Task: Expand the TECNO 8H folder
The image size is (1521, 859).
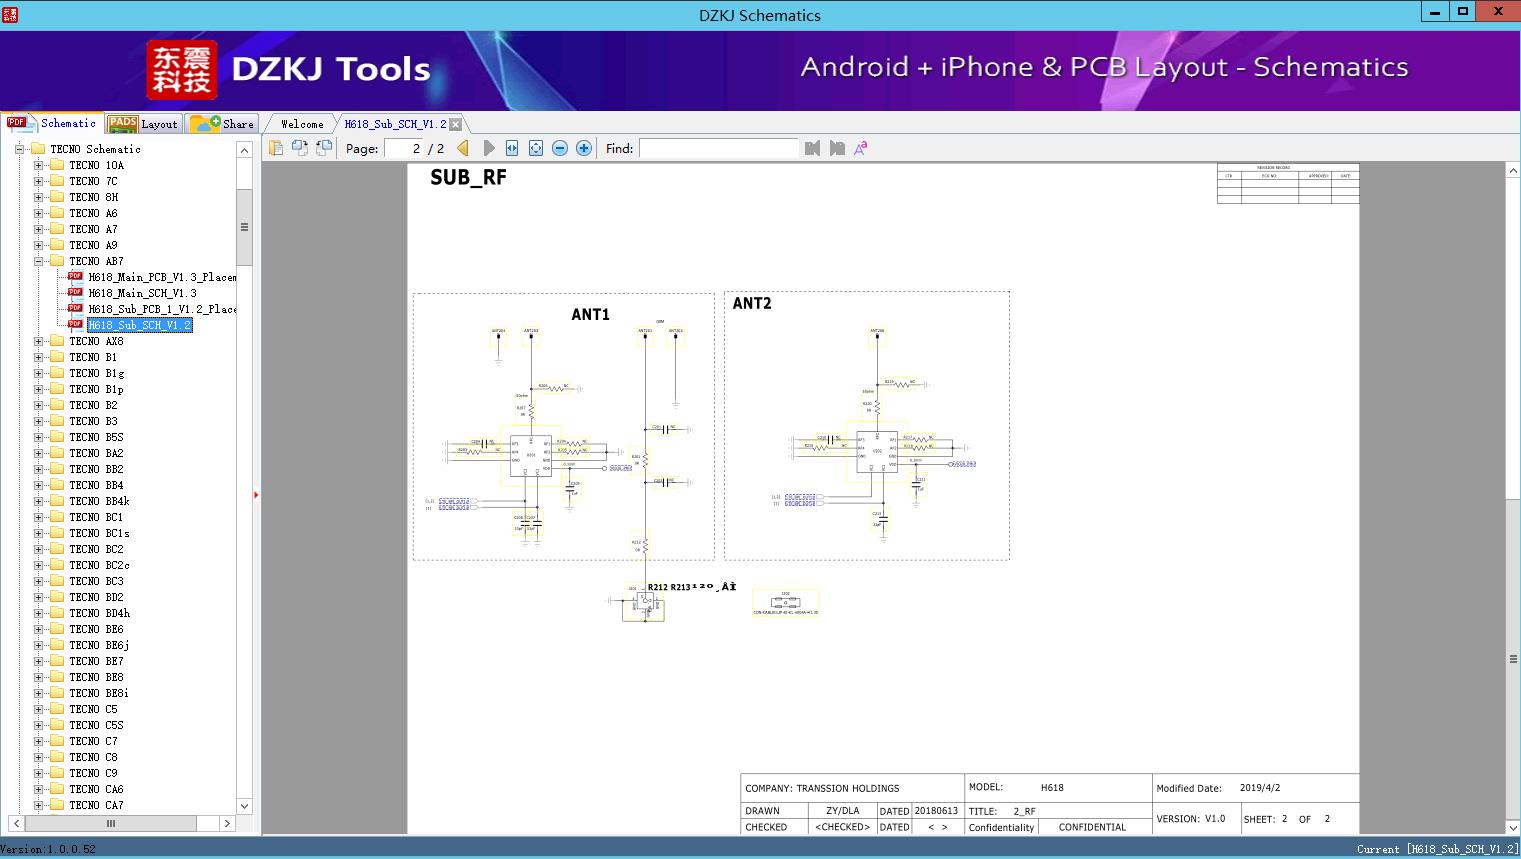Action: point(38,197)
